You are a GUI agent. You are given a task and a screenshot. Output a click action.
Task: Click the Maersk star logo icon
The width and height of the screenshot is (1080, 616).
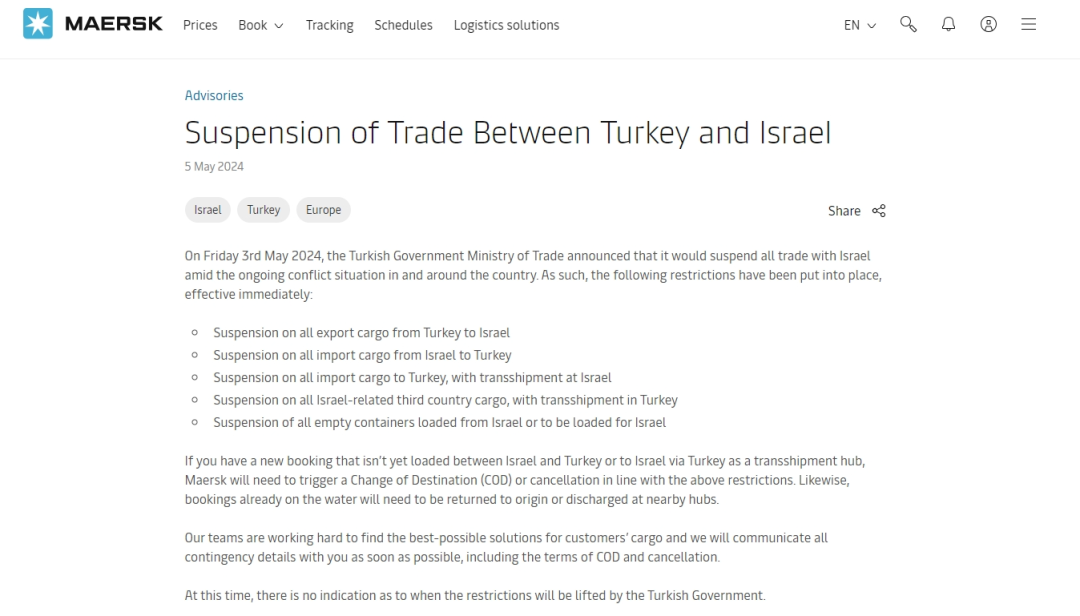pyautogui.click(x=38, y=24)
